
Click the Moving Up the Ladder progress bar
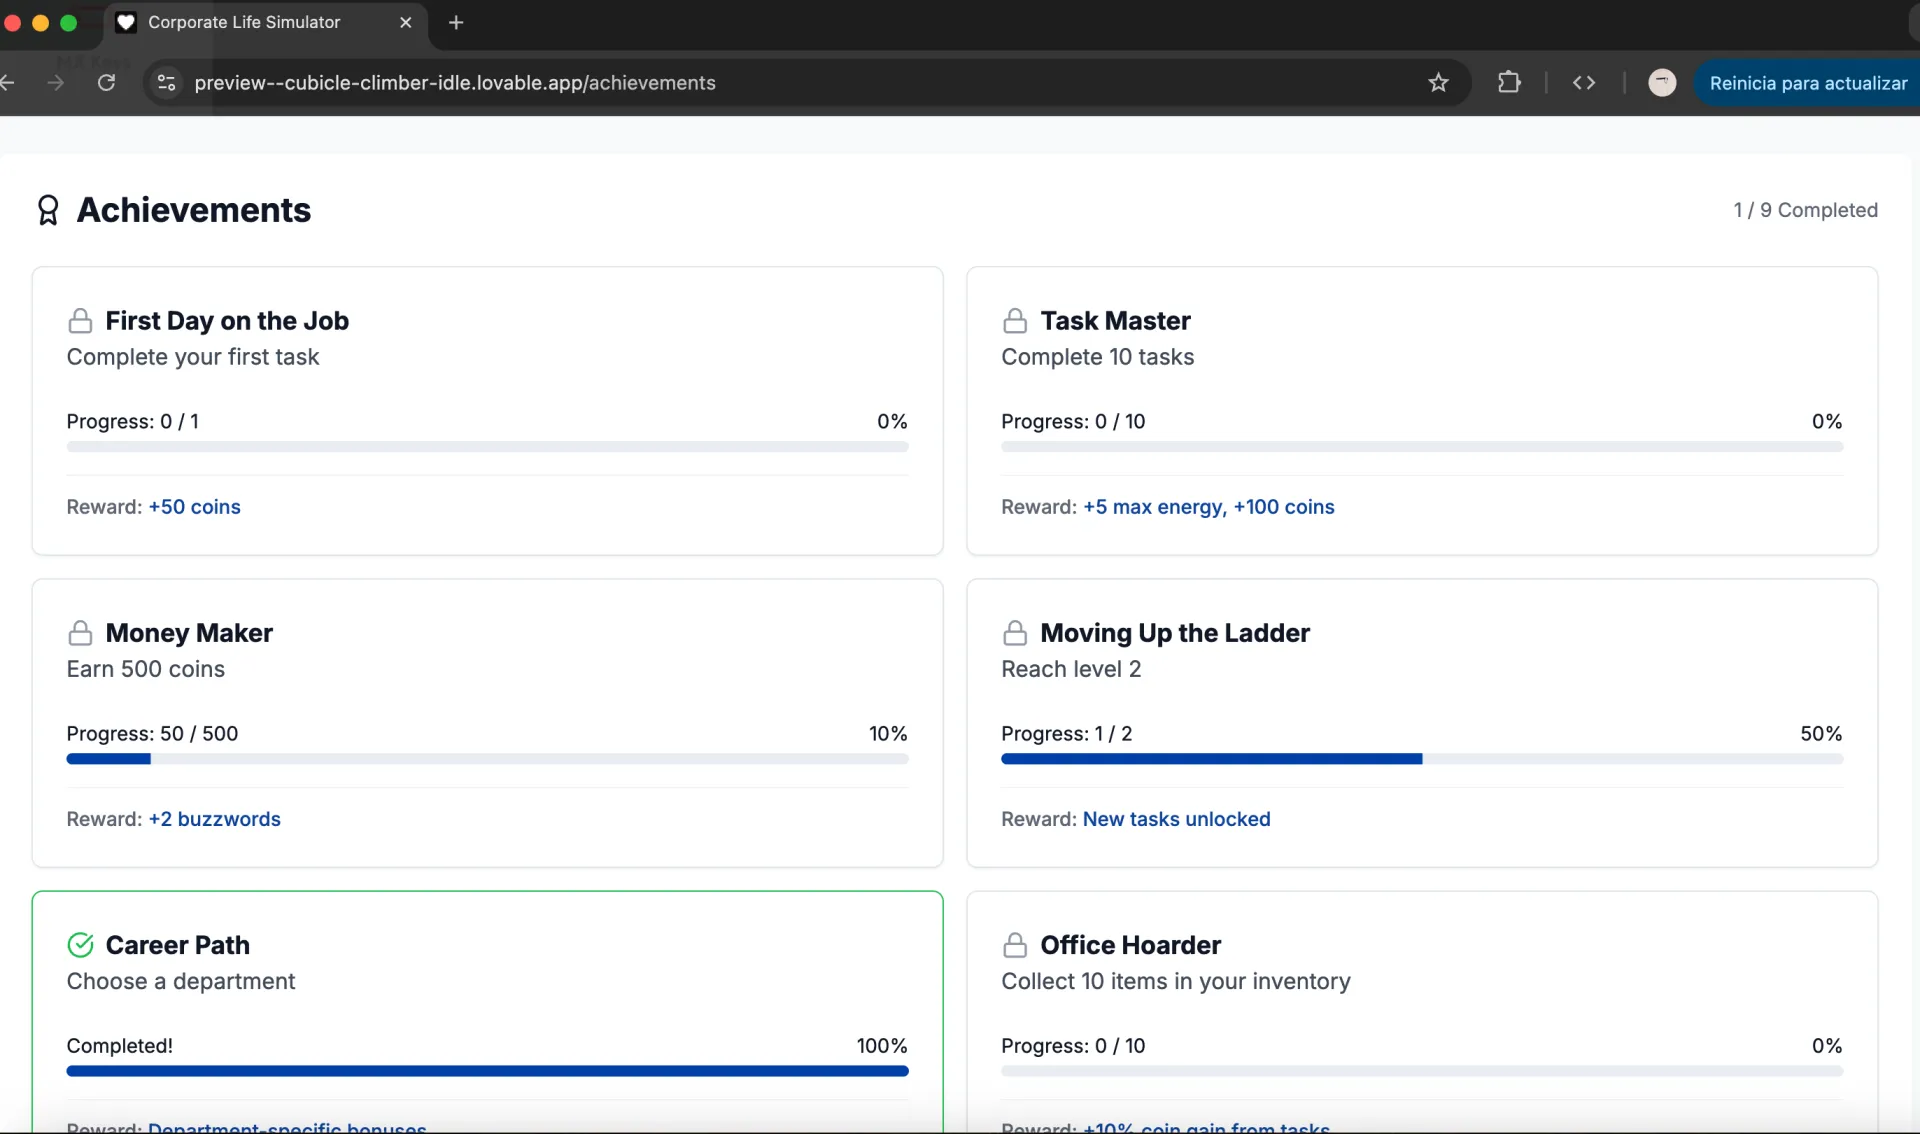[x=1421, y=759]
